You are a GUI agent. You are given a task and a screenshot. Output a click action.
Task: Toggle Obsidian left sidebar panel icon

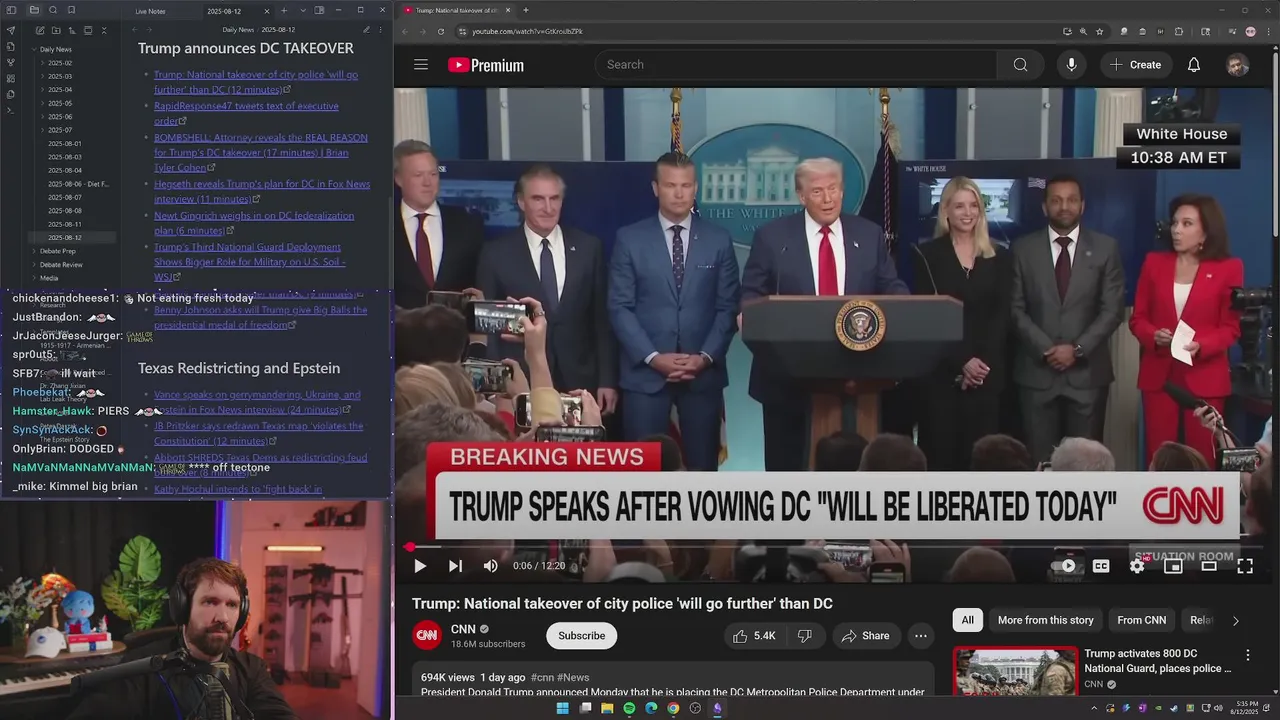10,10
